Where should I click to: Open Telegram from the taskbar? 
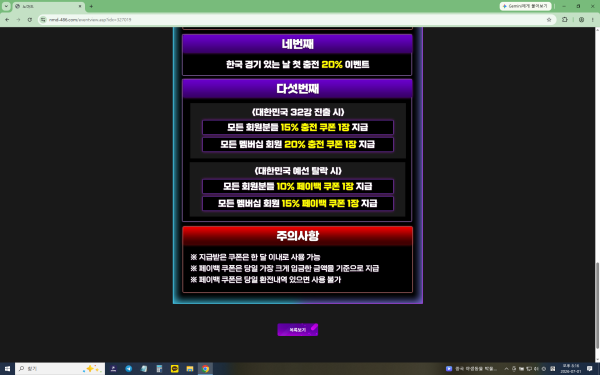coord(129,368)
